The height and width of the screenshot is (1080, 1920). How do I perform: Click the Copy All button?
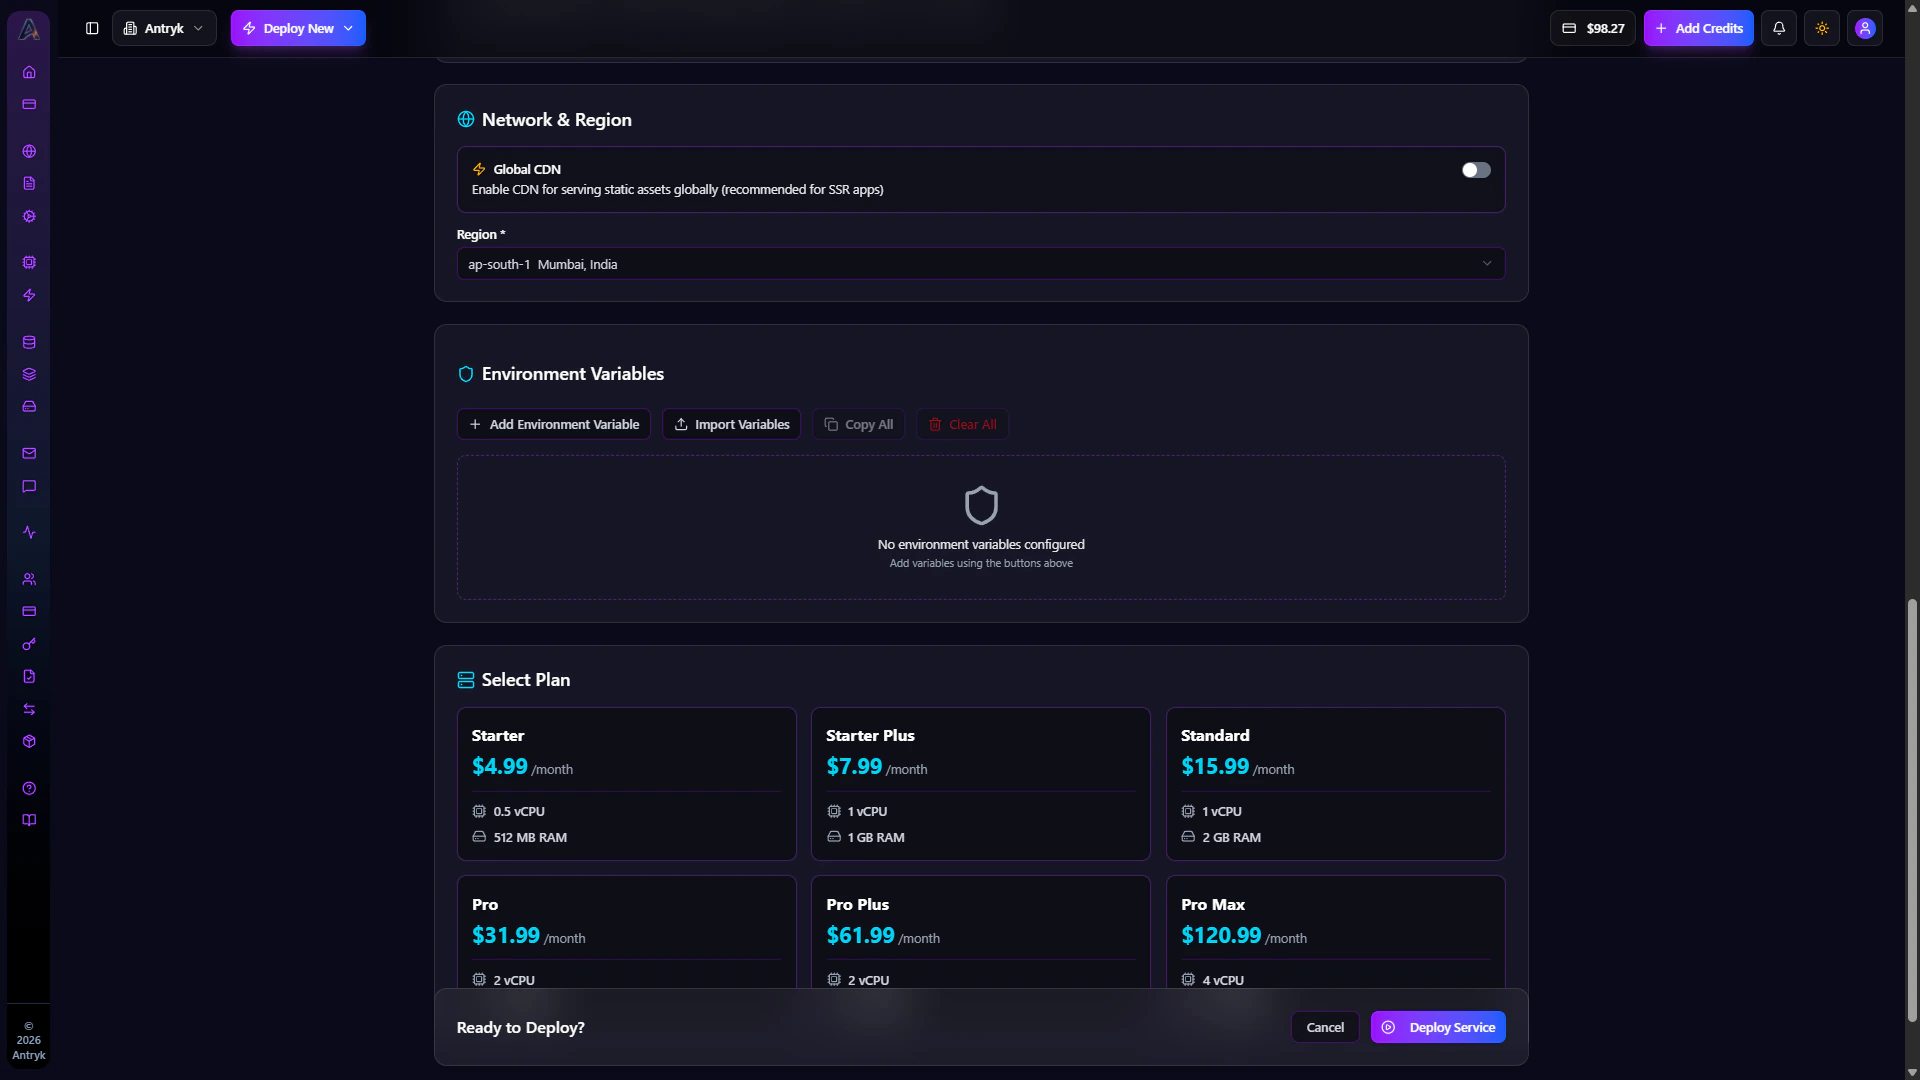(859, 424)
